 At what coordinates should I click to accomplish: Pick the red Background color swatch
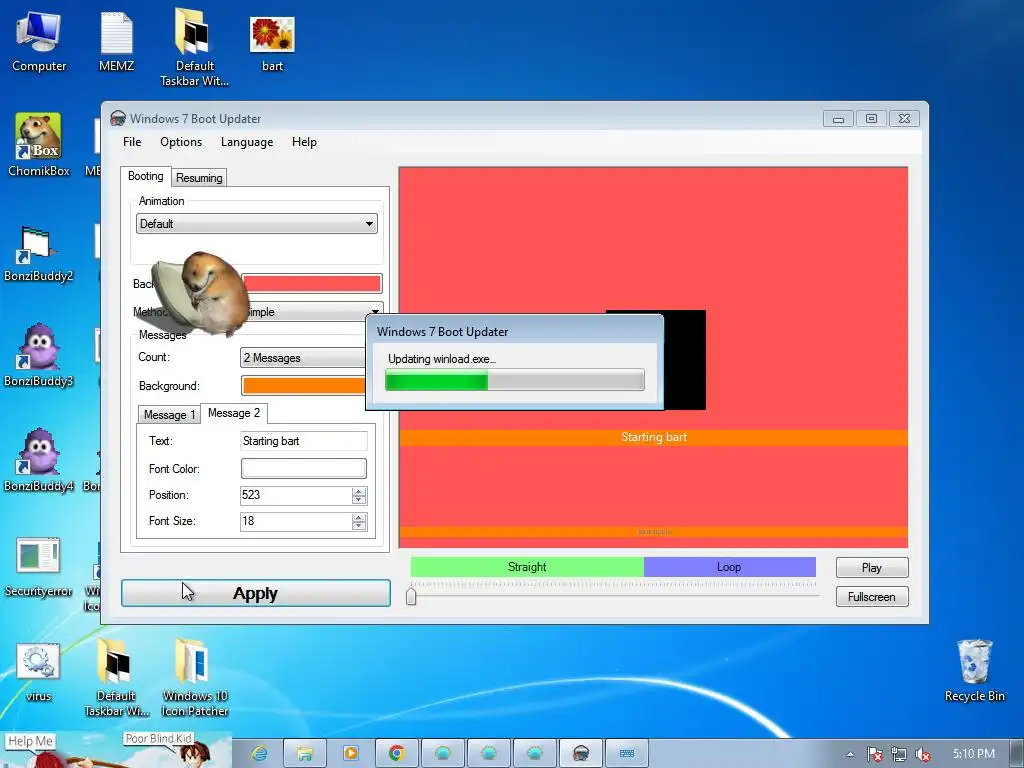coord(312,283)
